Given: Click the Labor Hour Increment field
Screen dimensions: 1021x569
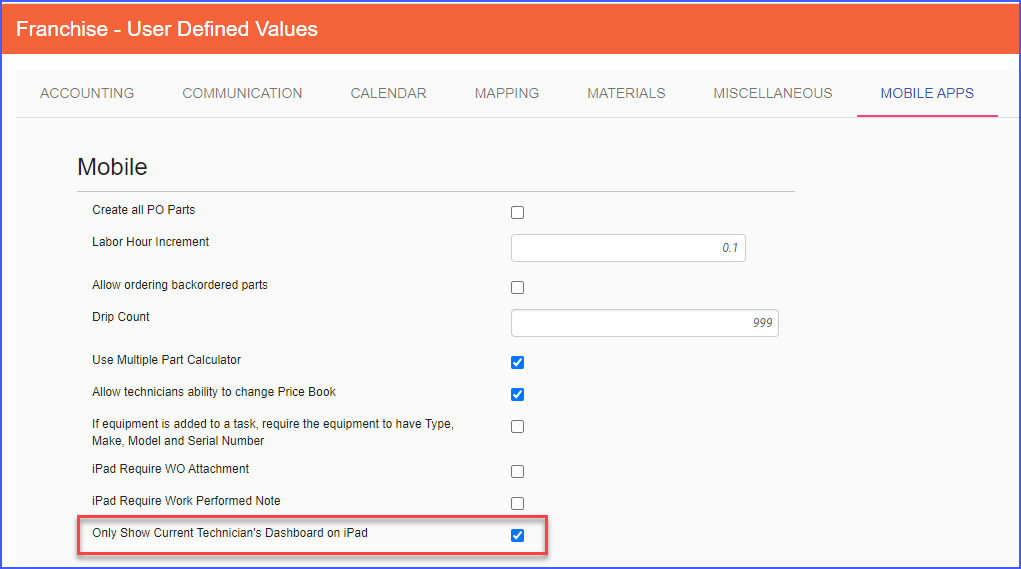Looking at the screenshot, I should (x=628, y=248).
